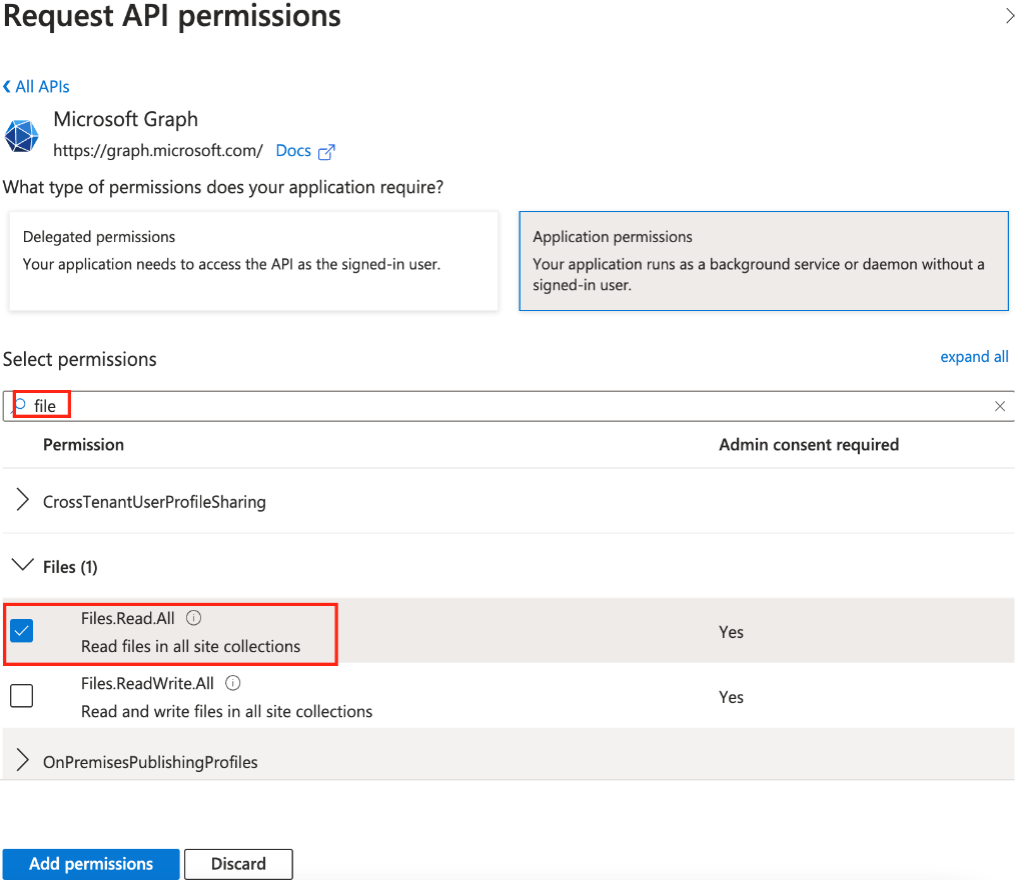Open the Docs external link icon
The height and width of the screenshot is (880, 1017).
[327, 152]
